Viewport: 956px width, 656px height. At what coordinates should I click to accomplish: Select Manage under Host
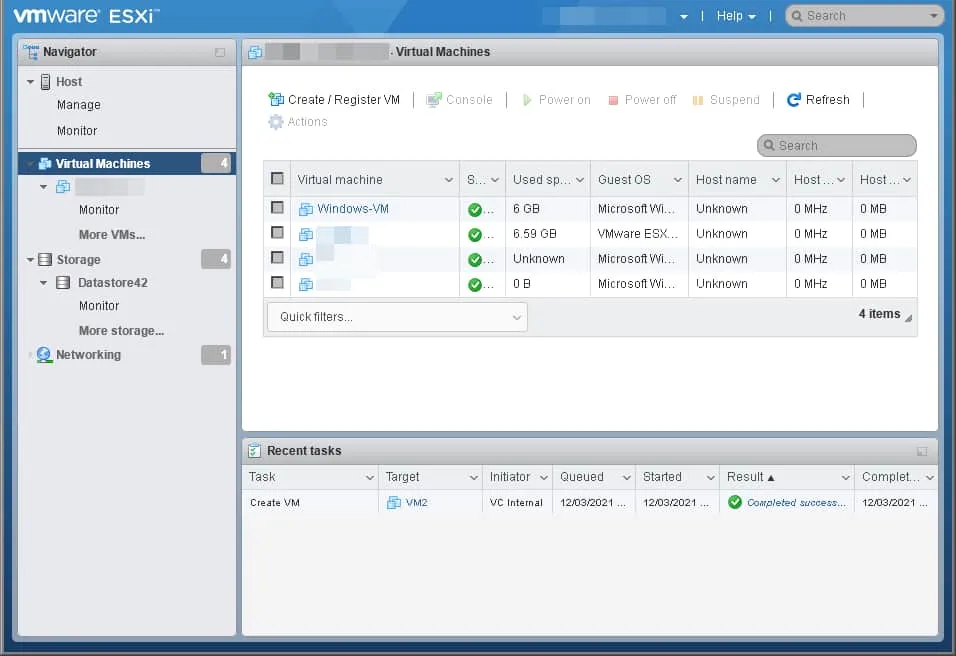(x=79, y=105)
